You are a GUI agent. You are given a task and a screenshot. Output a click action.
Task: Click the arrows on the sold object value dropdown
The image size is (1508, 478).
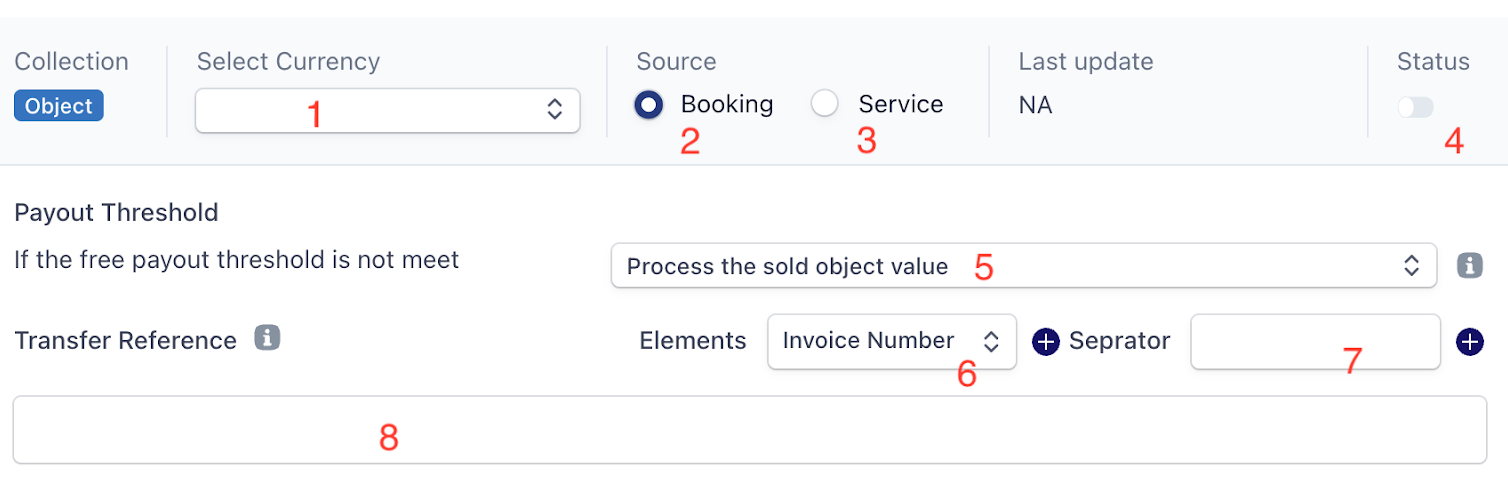[x=1411, y=266]
